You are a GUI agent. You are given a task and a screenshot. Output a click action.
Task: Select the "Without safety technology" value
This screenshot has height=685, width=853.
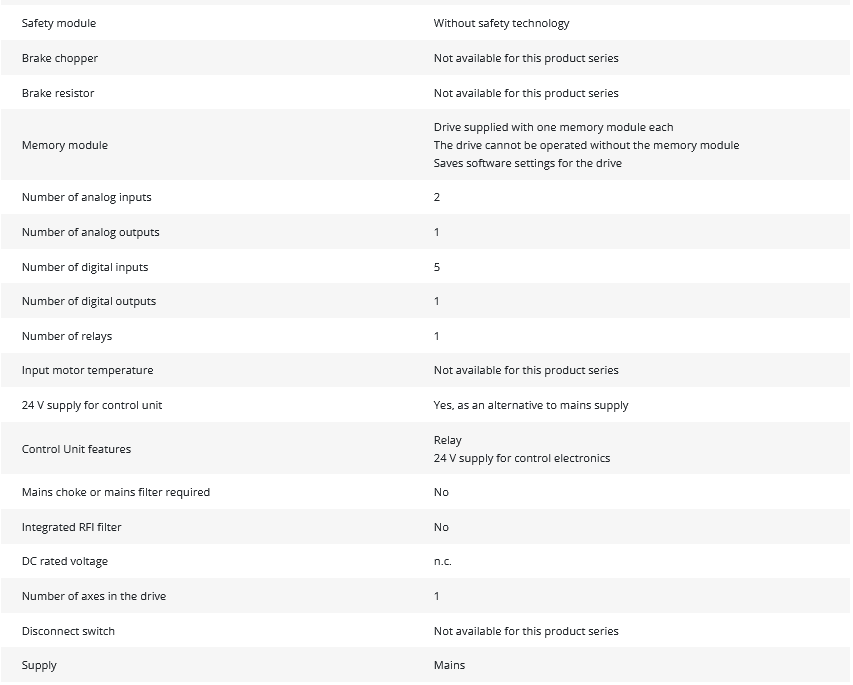point(501,23)
